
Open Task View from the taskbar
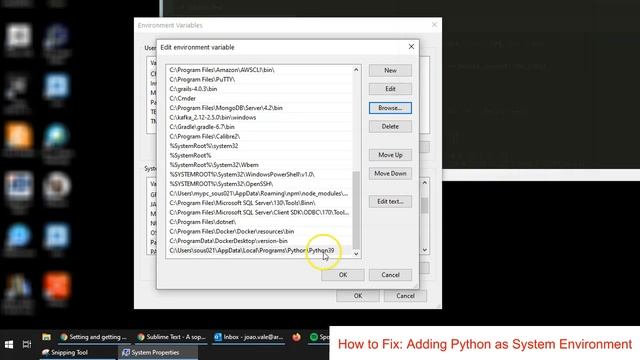pos(27,344)
